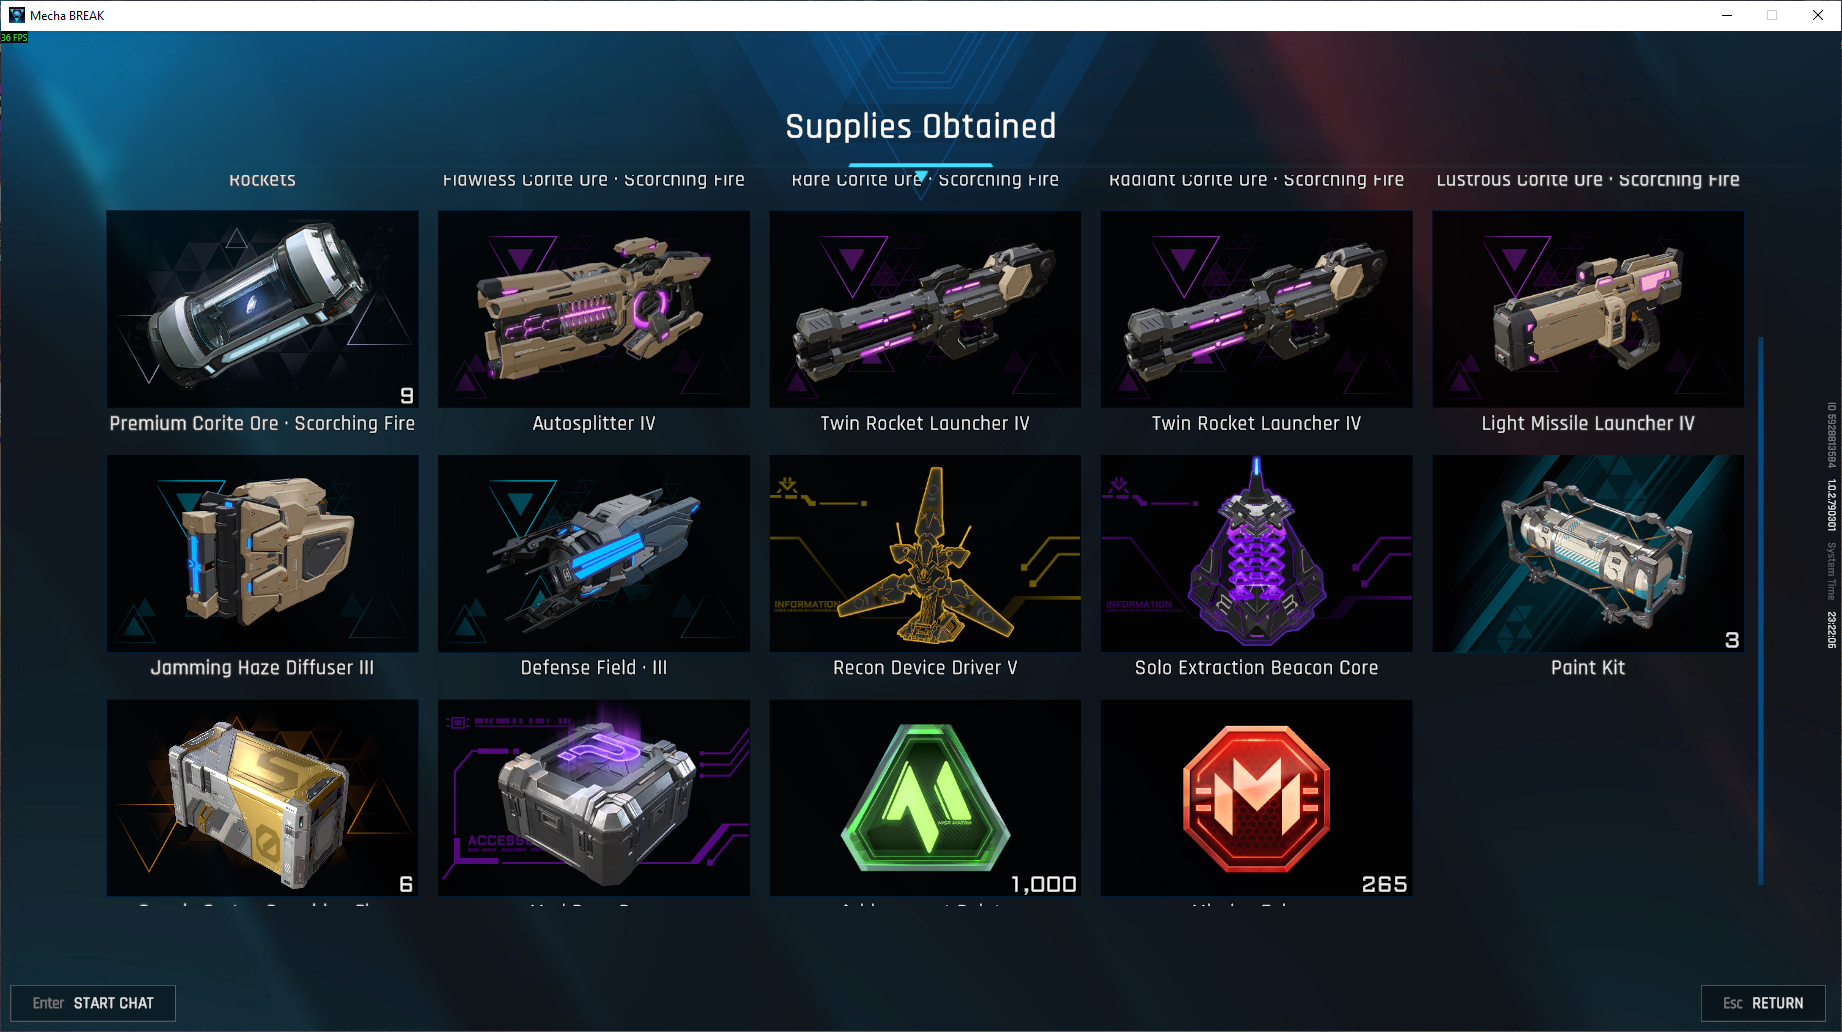Image resolution: width=1842 pixels, height=1032 pixels.
Task: Select the red octagon token showing 265
Action: (1256, 798)
